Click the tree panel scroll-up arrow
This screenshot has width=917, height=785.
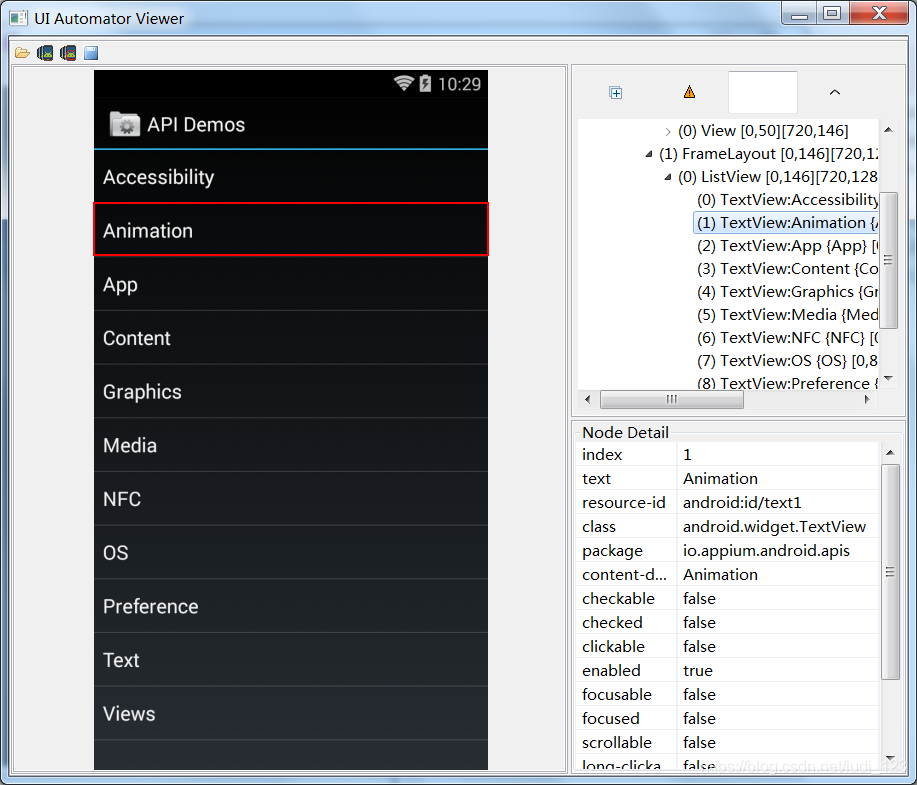pos(888,130)
